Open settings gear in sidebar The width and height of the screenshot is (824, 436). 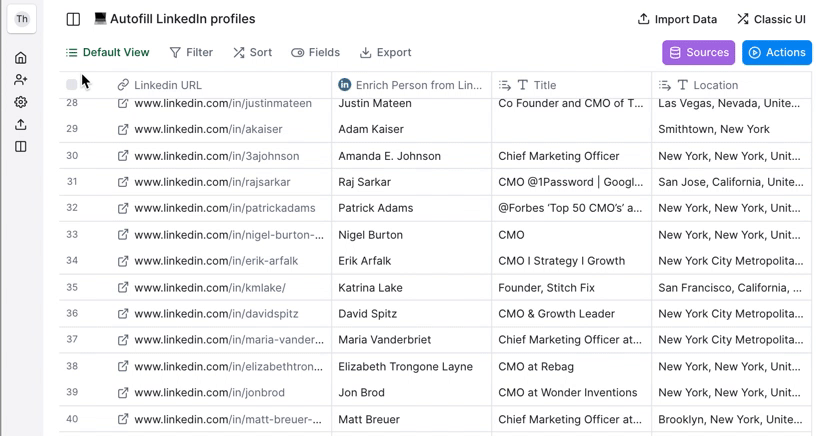[x=20, y=102]
